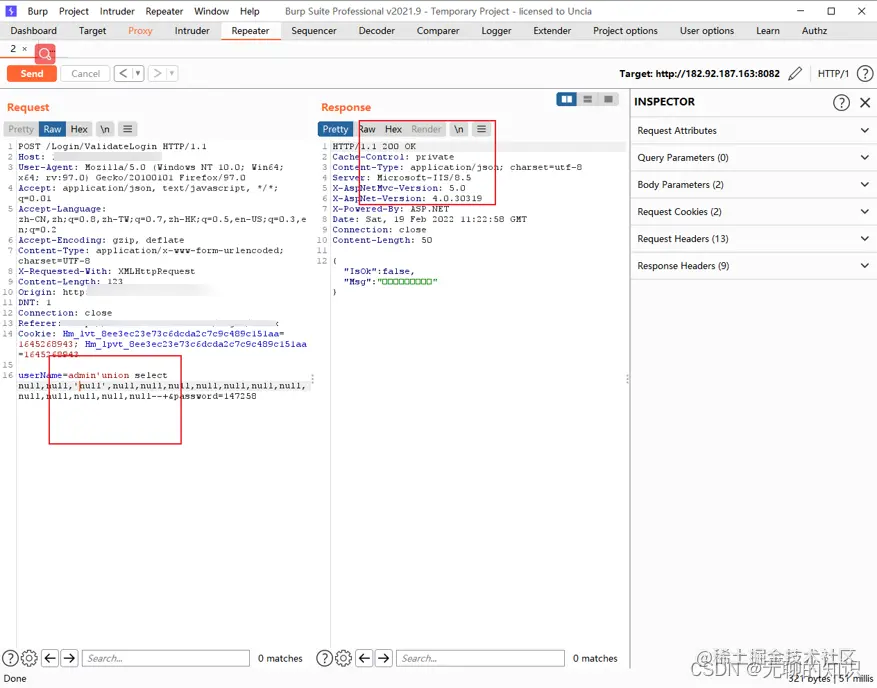Open the request search help icon
Screen dimensions: 877x688
[x=10, y=658]
